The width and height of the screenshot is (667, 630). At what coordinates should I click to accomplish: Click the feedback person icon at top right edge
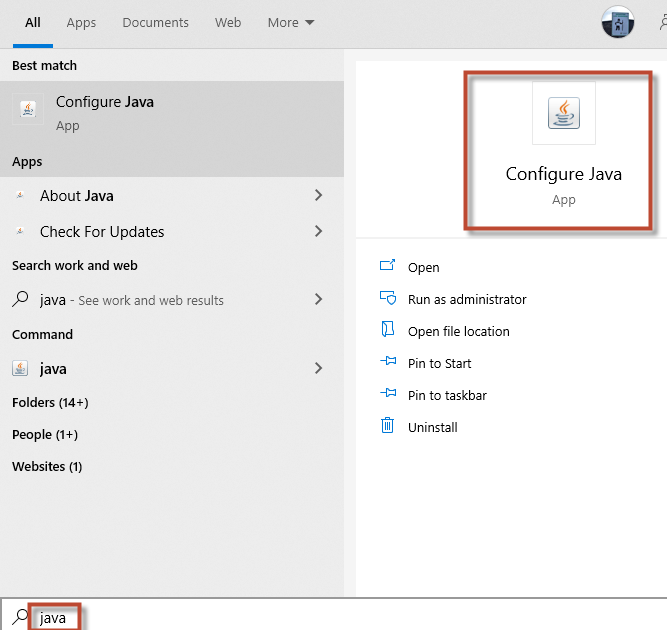point(663,22)
